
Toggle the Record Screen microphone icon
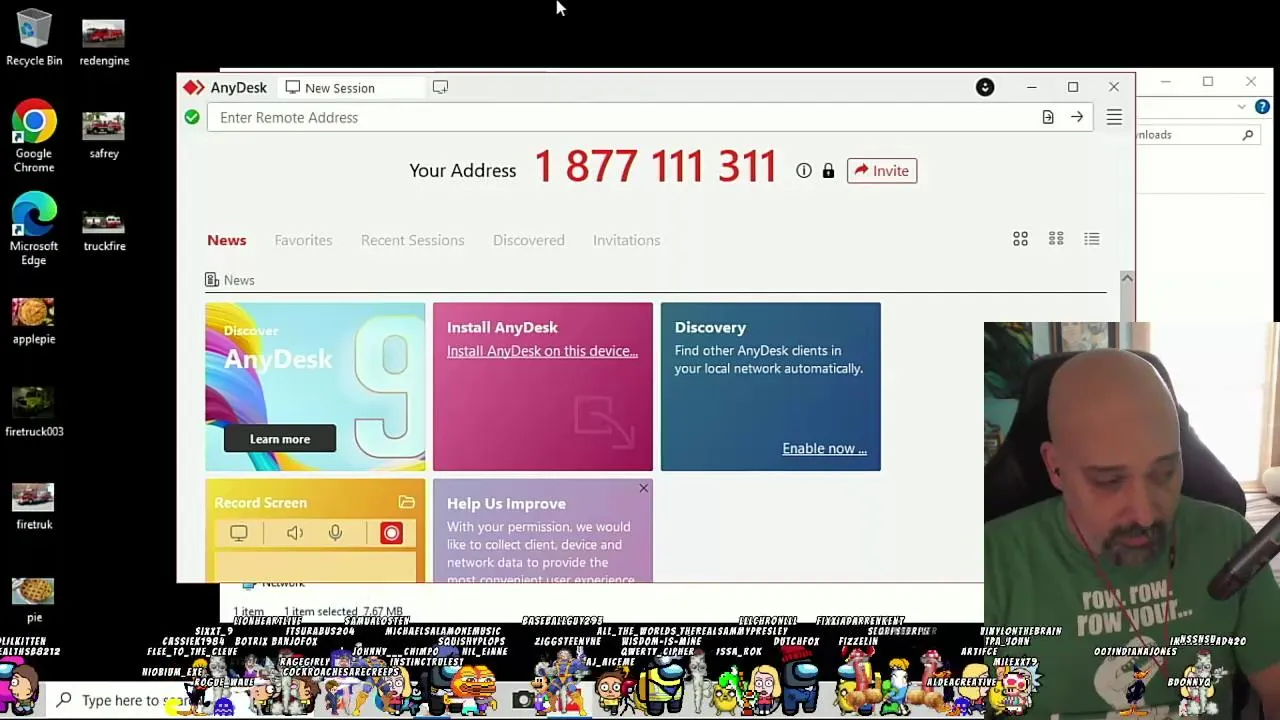[x=336, y=533]
